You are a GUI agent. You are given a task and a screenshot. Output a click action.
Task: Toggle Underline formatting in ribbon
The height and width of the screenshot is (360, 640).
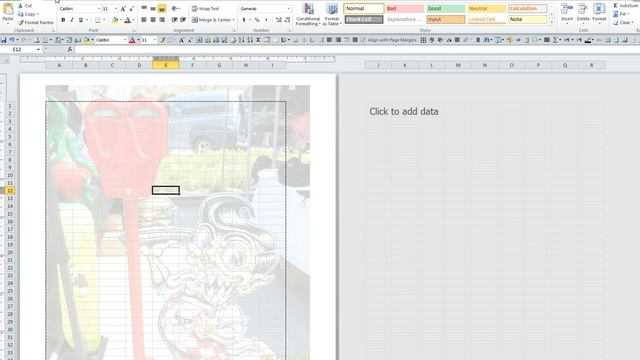tap(81, 20)
